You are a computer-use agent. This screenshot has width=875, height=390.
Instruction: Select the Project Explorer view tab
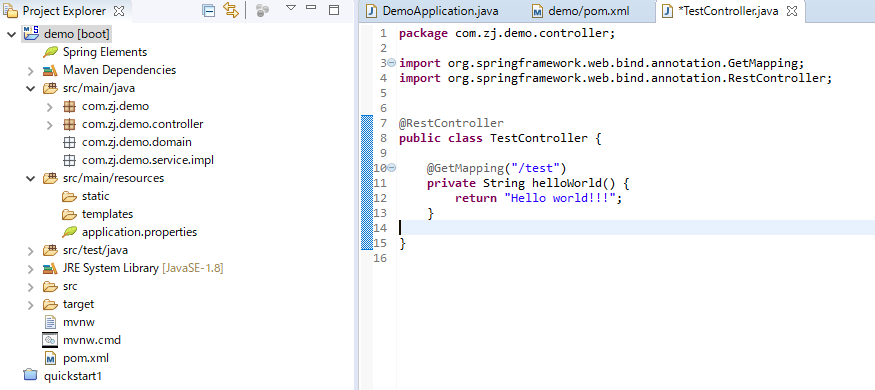[x=64, y=11]
